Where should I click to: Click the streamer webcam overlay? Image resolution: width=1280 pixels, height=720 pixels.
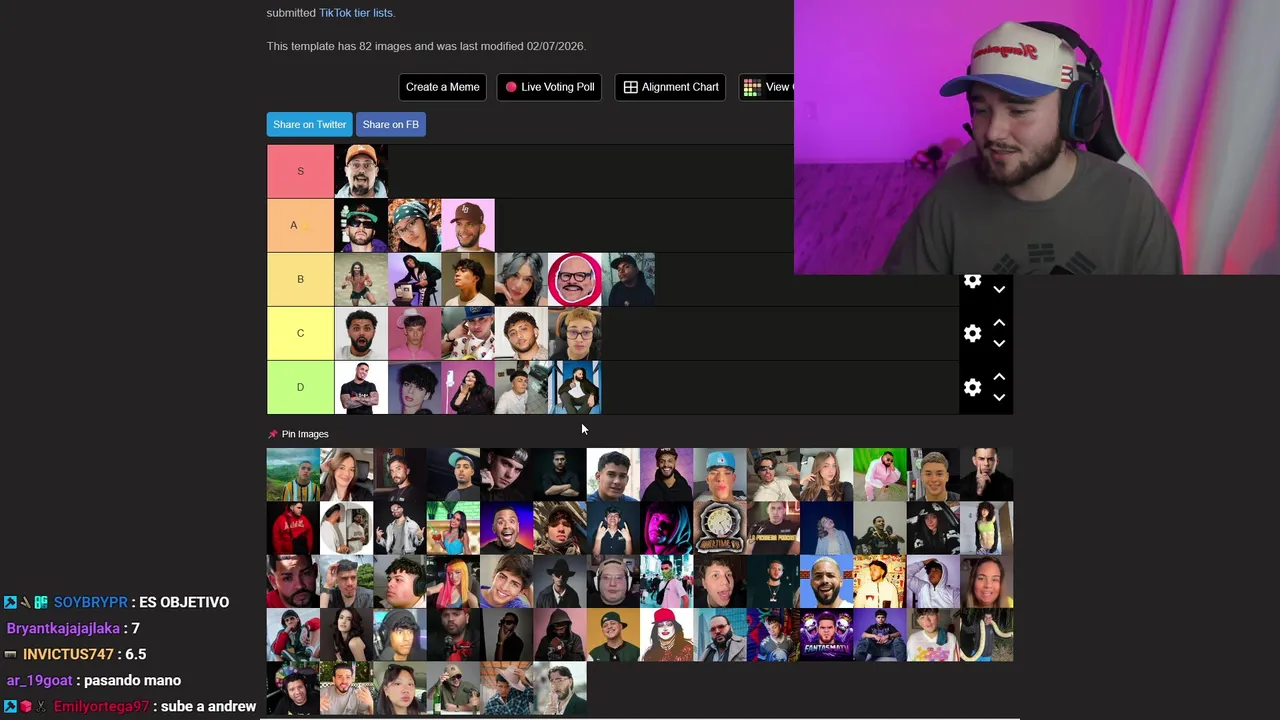pos(1037,137)
